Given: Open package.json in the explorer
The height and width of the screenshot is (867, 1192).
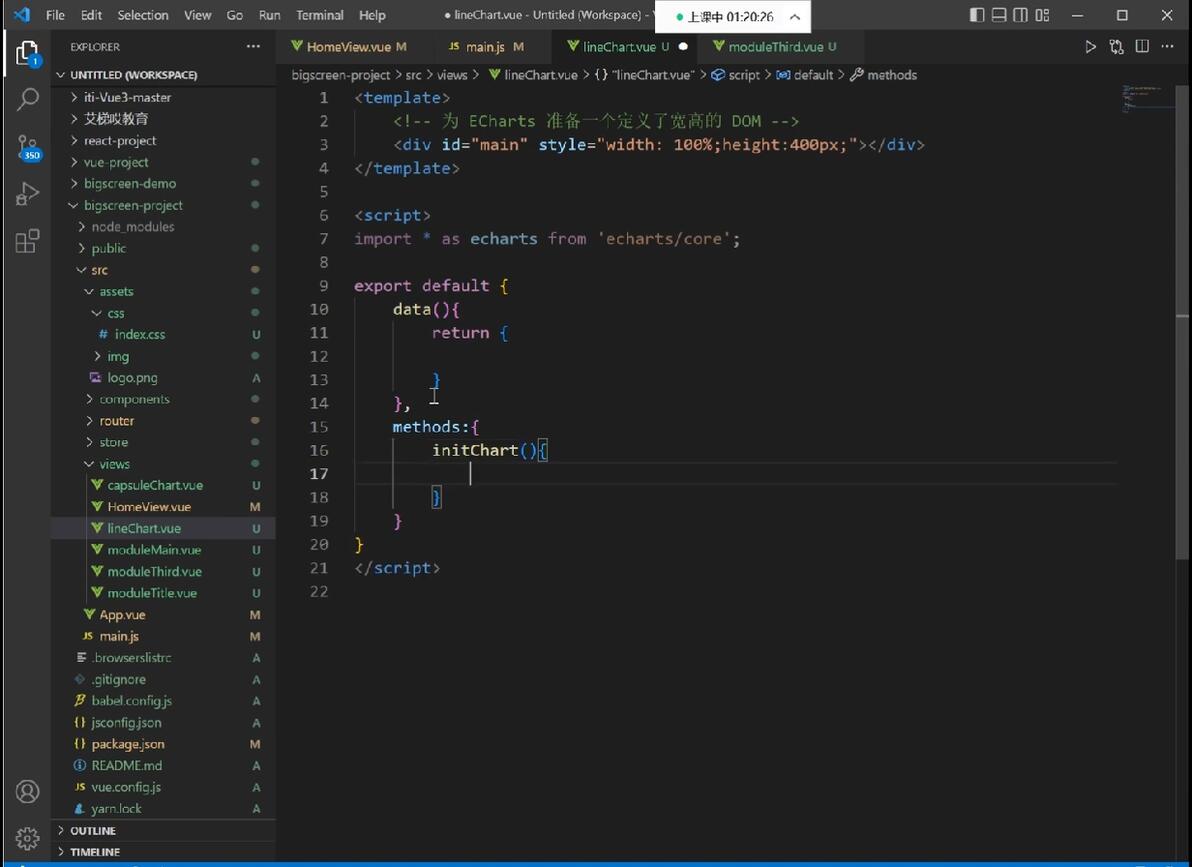Looking at the screenshot, I should (x=128, y=744).
